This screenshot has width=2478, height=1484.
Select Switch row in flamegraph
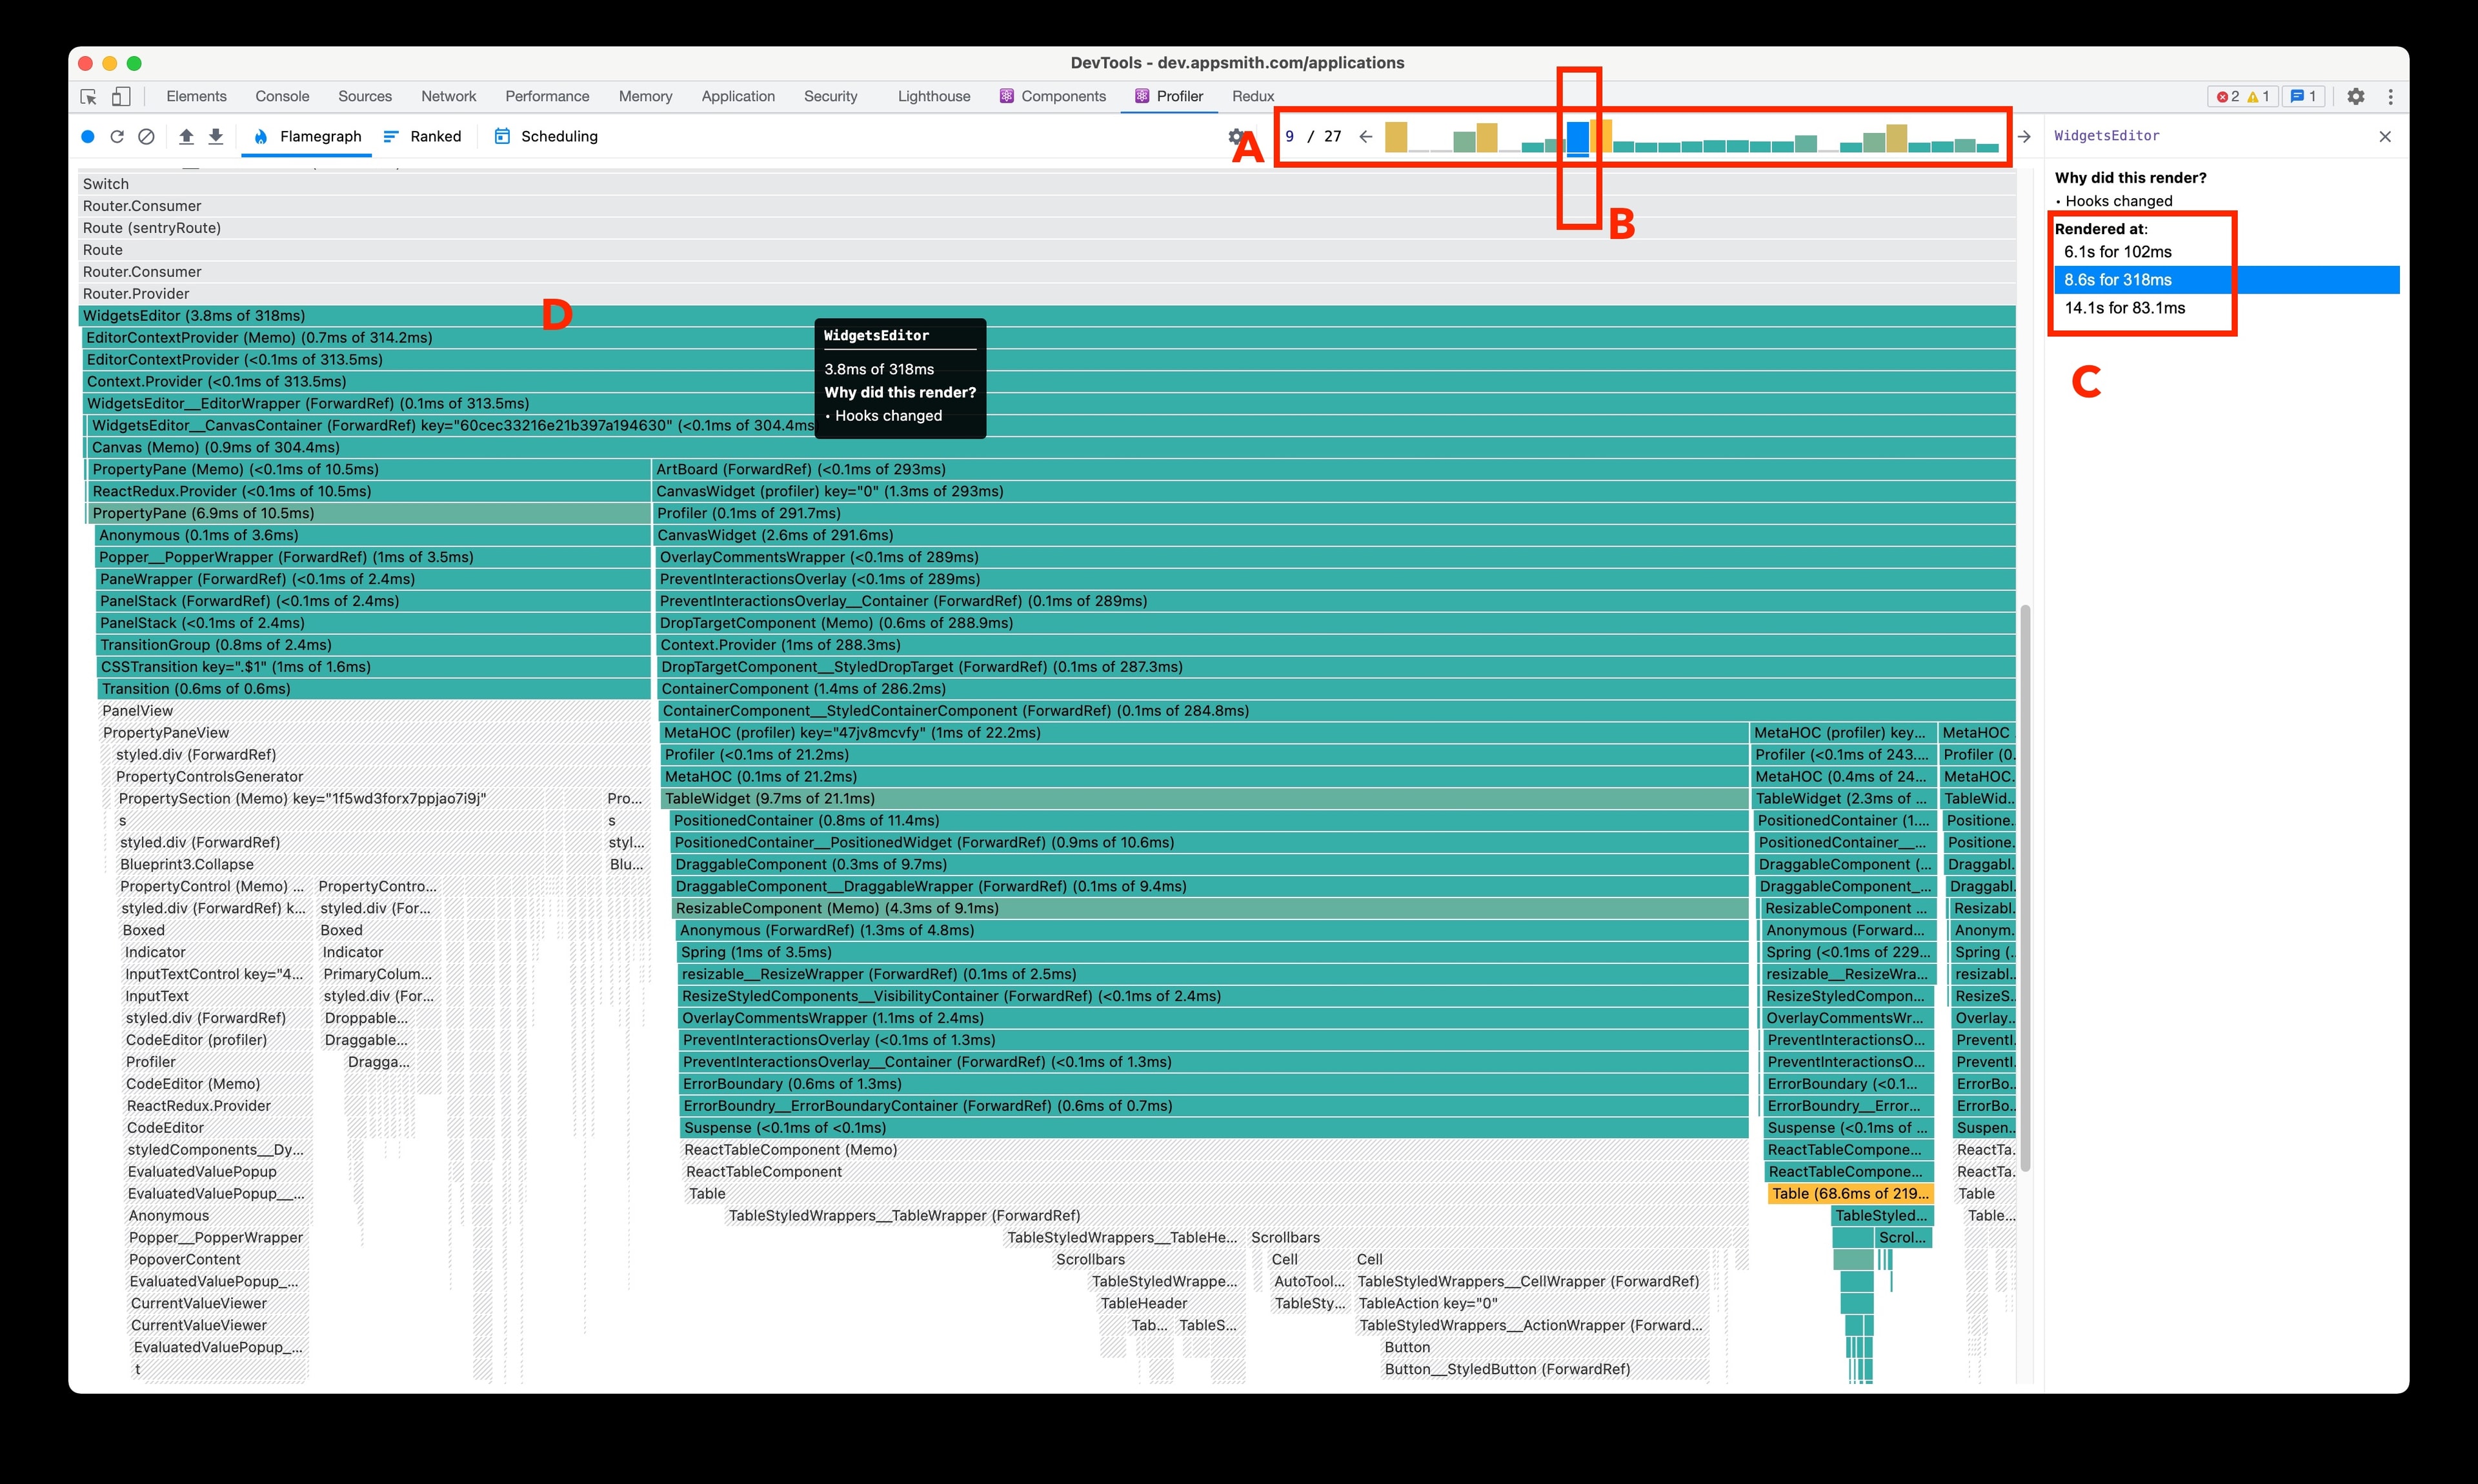point(1047,184)
